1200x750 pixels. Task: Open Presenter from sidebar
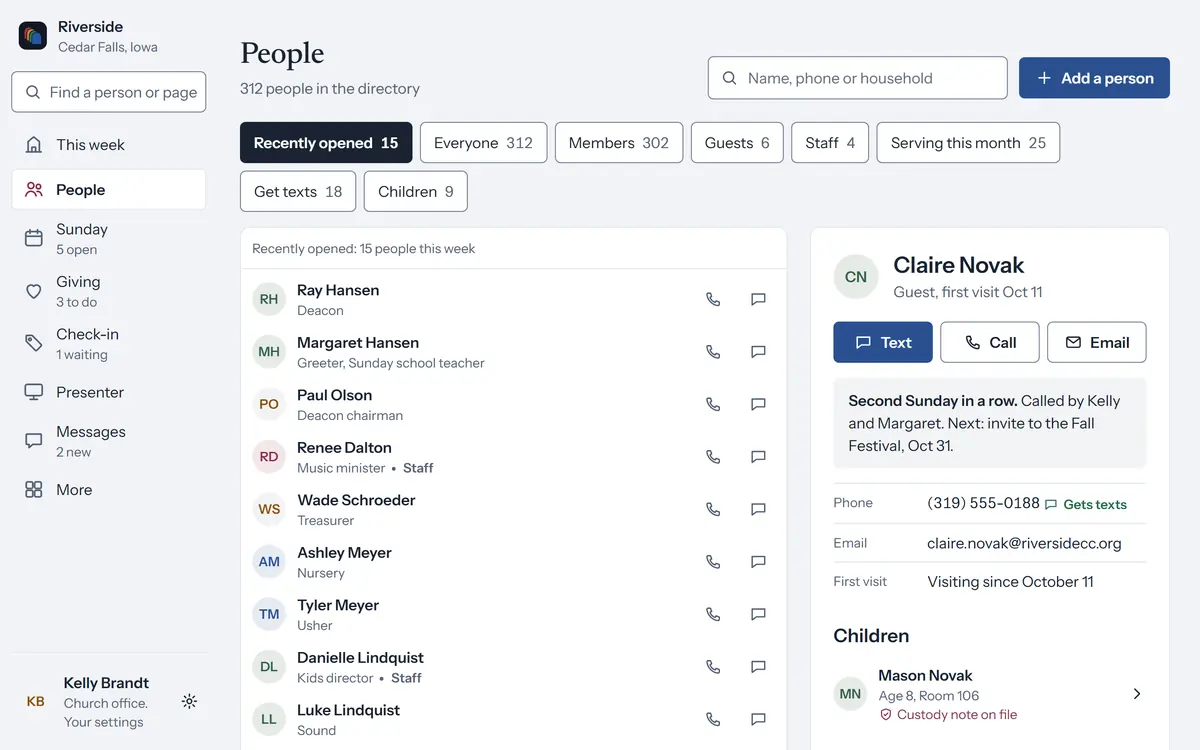[109, 393]
